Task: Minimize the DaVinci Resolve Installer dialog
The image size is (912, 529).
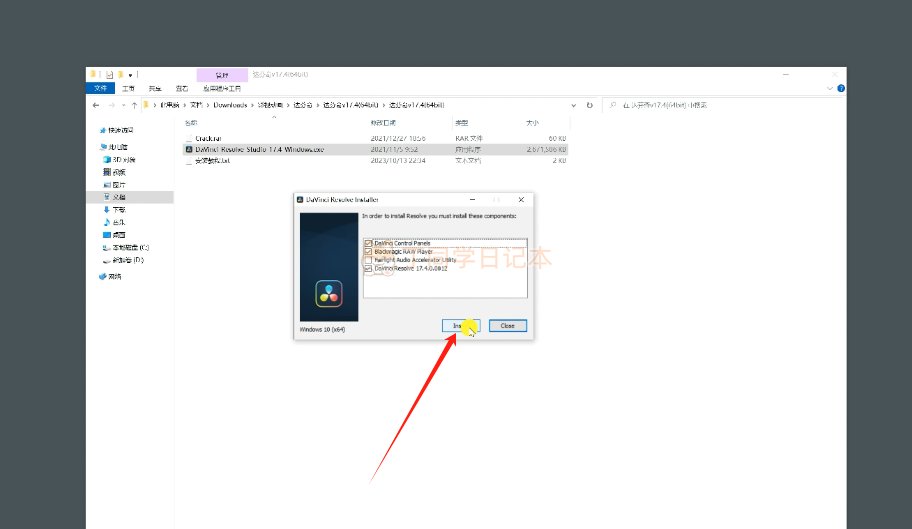Action: [x=472, y=199]
